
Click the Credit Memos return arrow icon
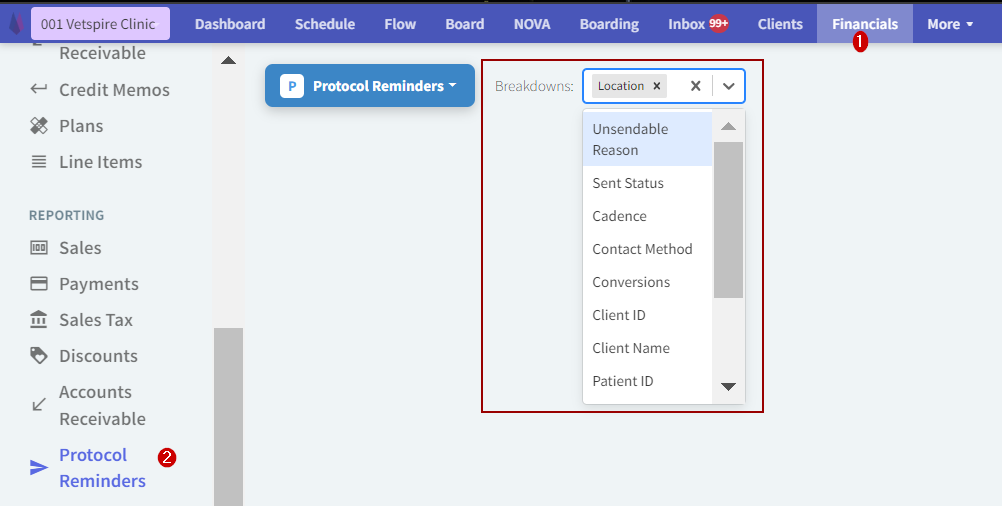[39, 90]
